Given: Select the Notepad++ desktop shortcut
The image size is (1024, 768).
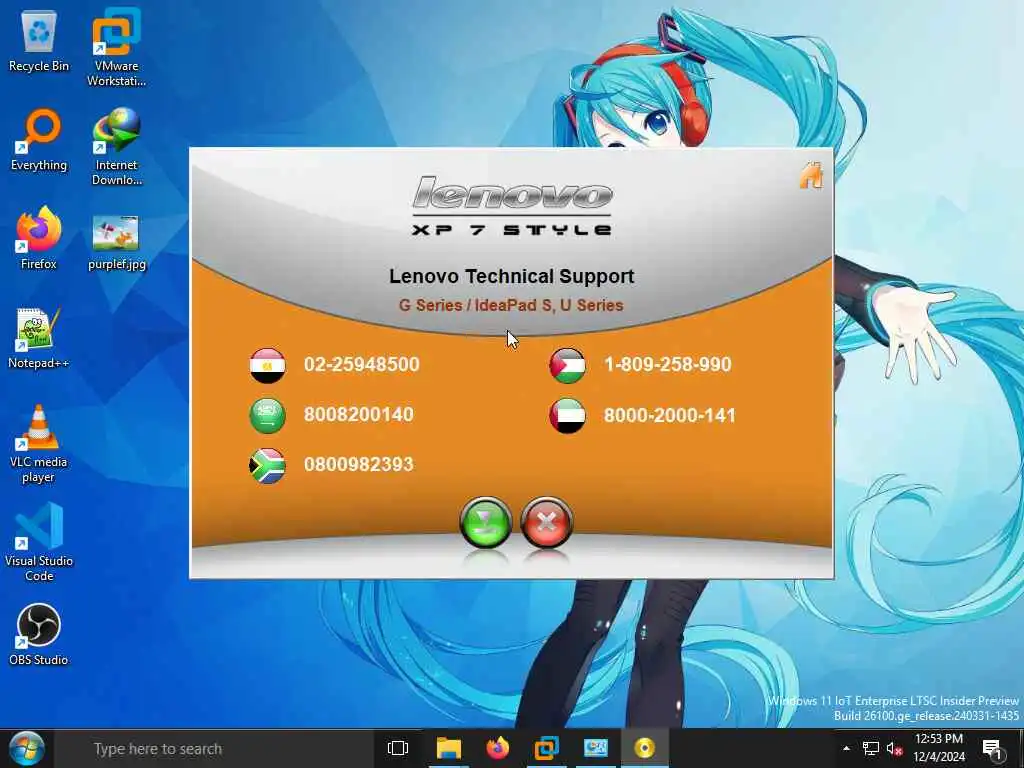Looking at the screenshot, I should coord(39,338).
